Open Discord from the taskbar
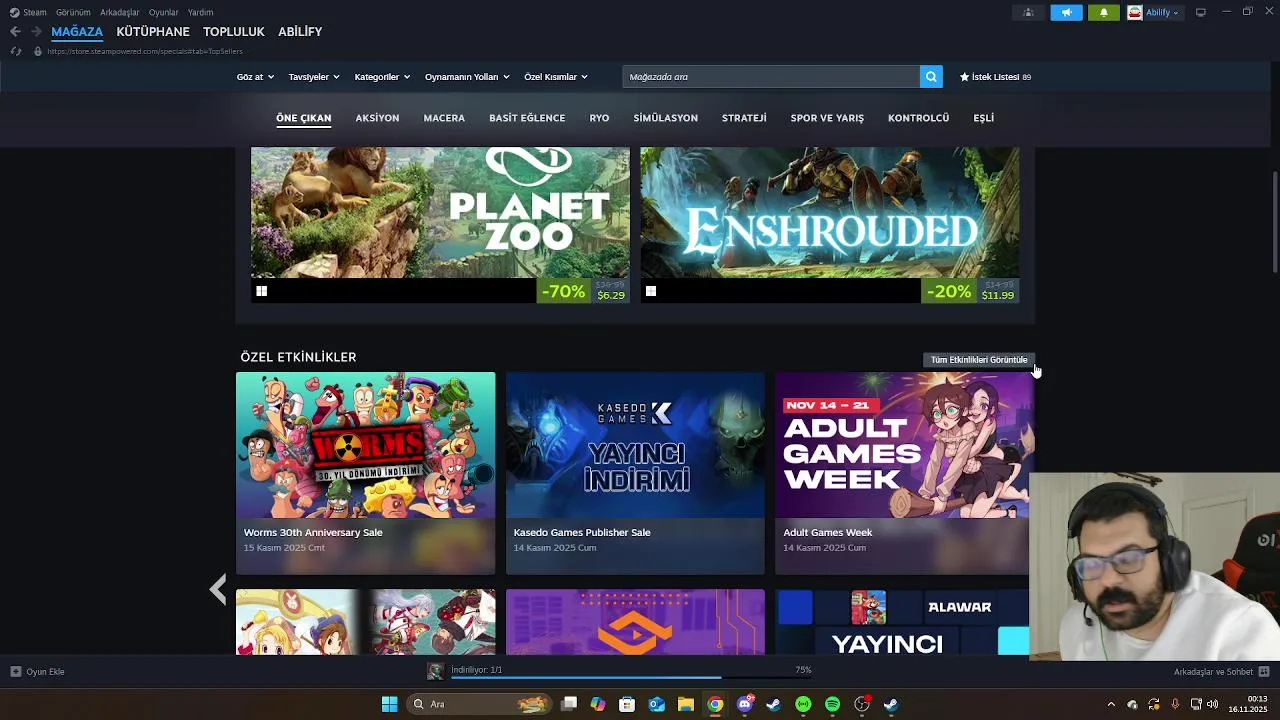1280x720 pixels. [x=744, y=704]
